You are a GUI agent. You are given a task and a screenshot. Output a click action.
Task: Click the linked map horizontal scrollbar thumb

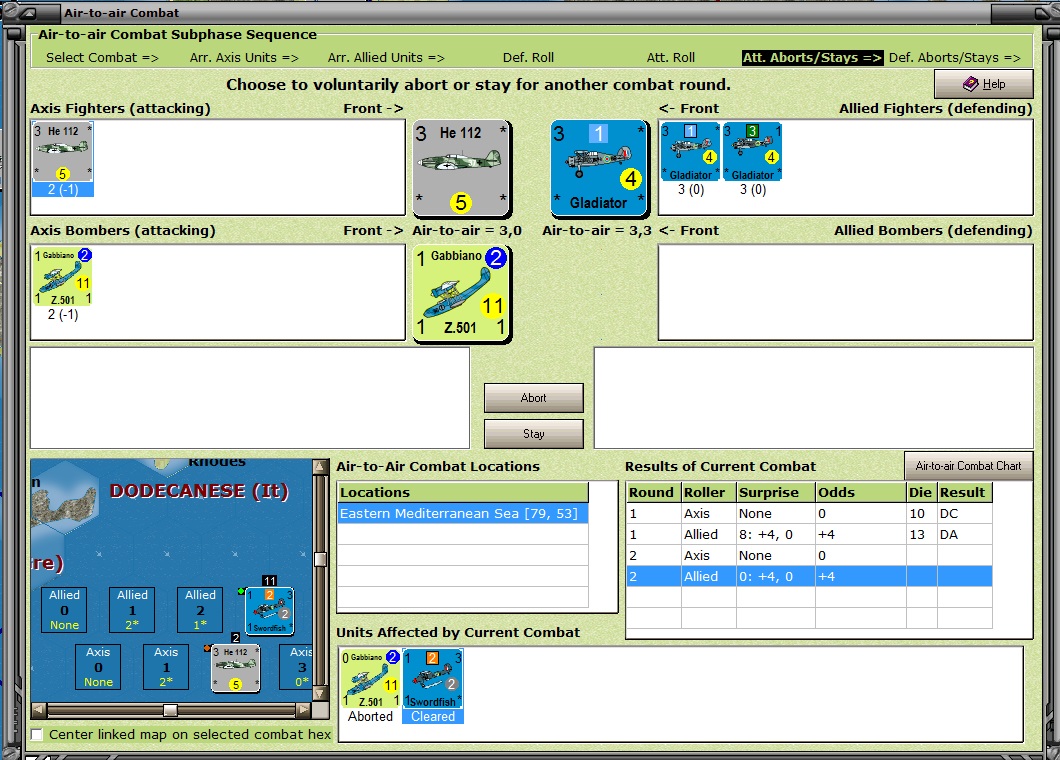[x=170, y=710]
